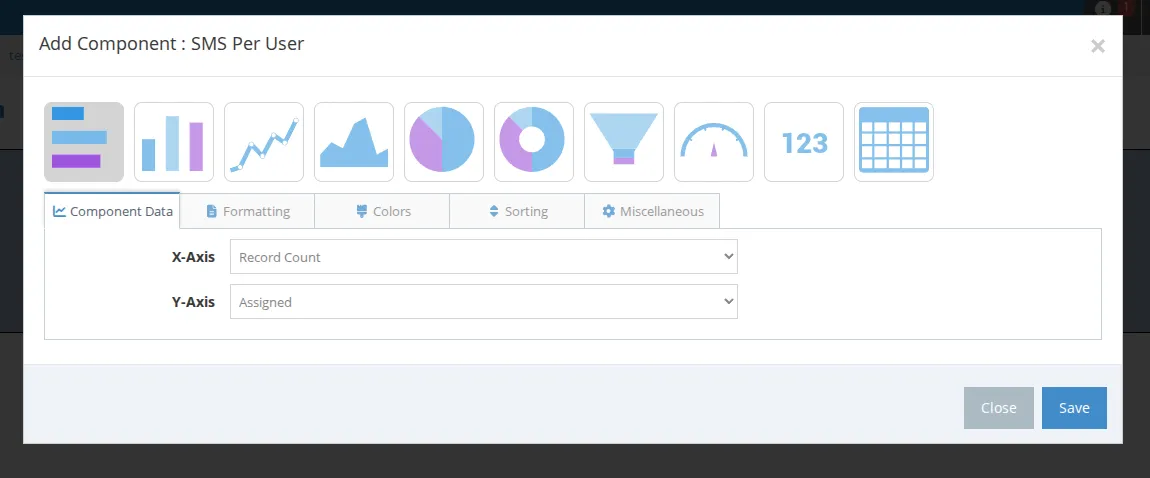
Task: Choose the table grid component type
Action: coord(894,141)
